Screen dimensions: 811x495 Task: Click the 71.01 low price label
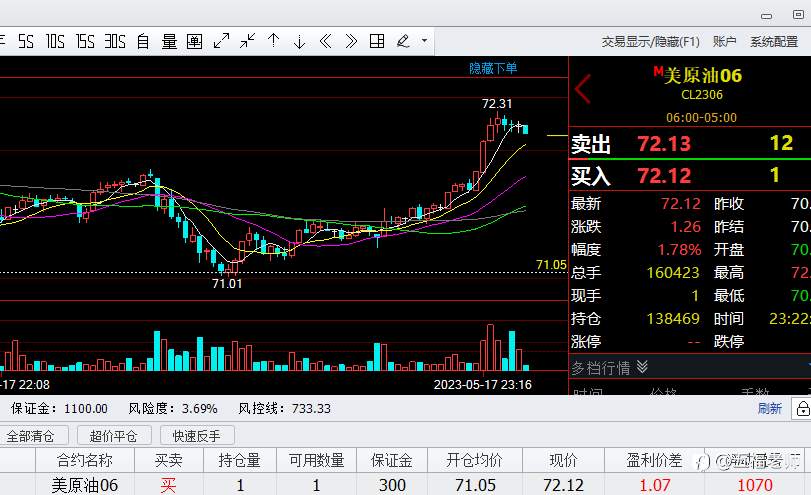227,283
